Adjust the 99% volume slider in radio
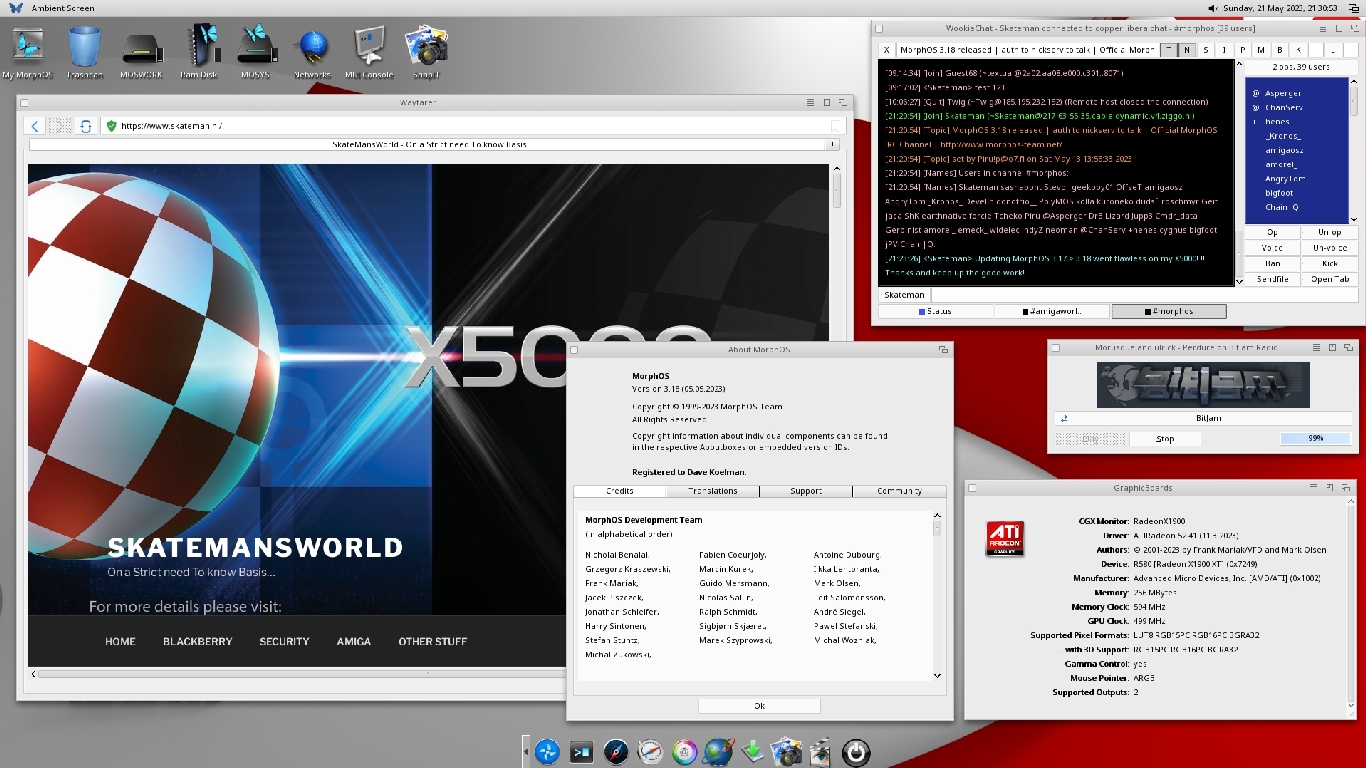 (x=1316, y=439)
